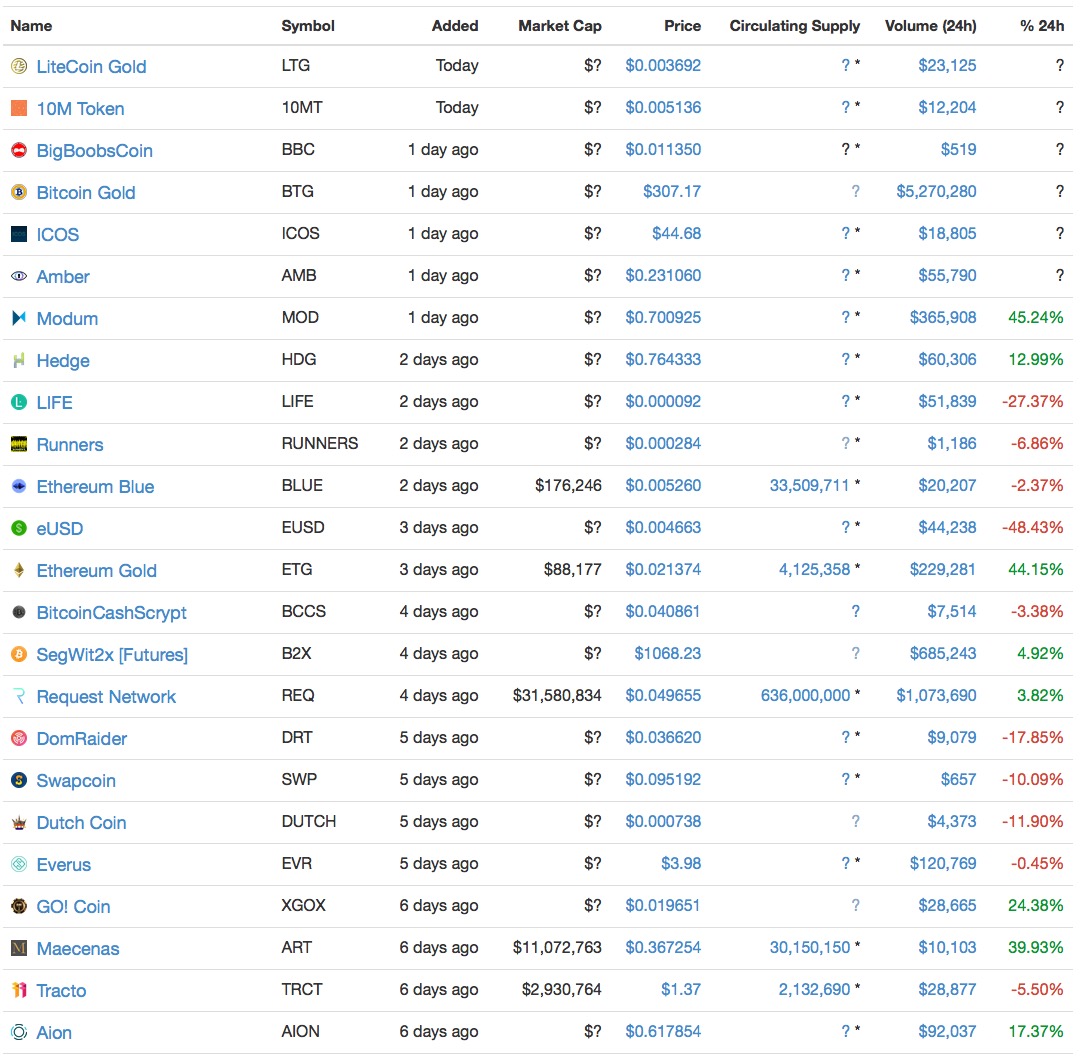Click the Everus icon
Viewport: 1081px width, 1056px height.
(x=19, y=864)
